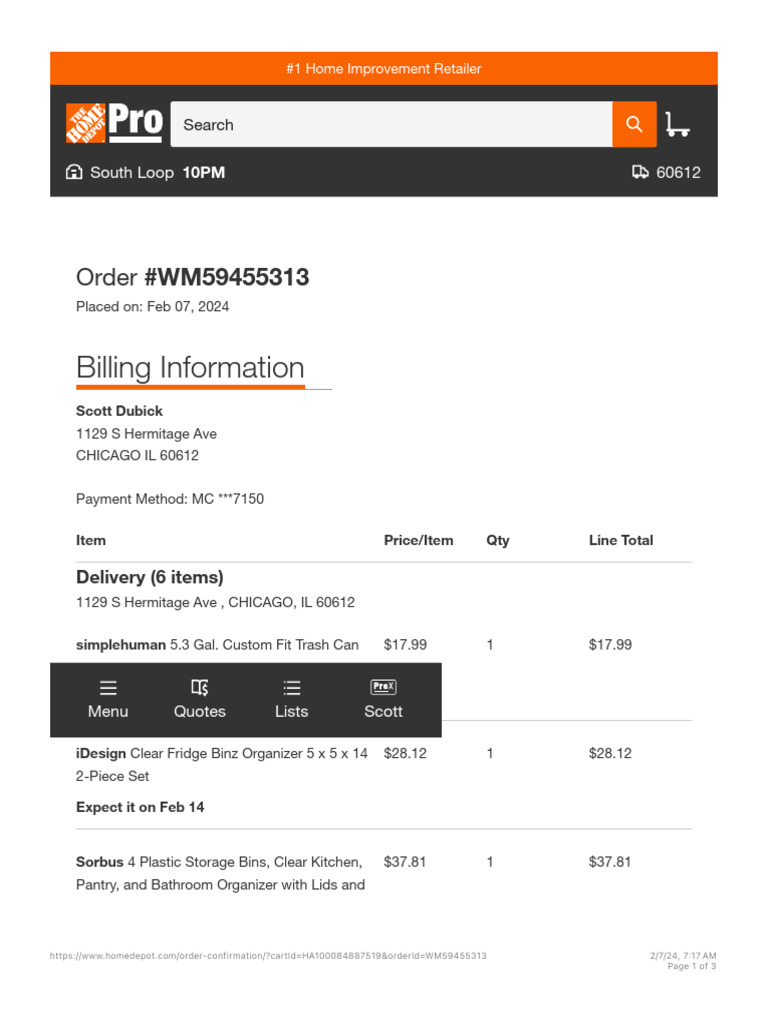Click the orange search magnifier button
Image resolution: width=768 pixels, height=1024 pixels.
(x=634, y=124)
